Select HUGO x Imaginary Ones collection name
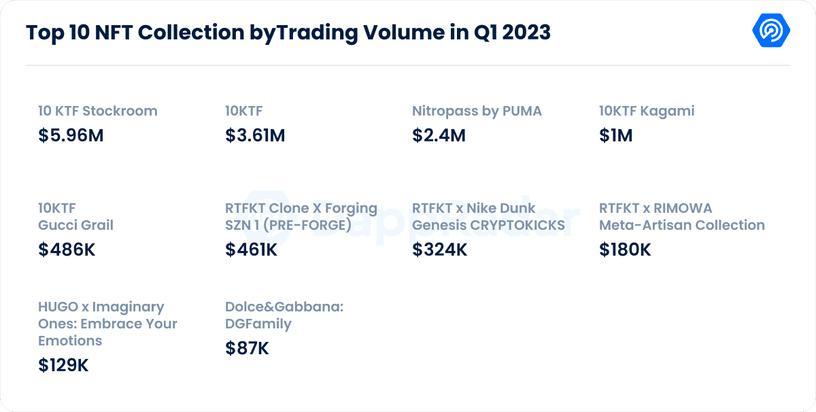The width and height of the screenshot is (816, 412). coord(107,323)
